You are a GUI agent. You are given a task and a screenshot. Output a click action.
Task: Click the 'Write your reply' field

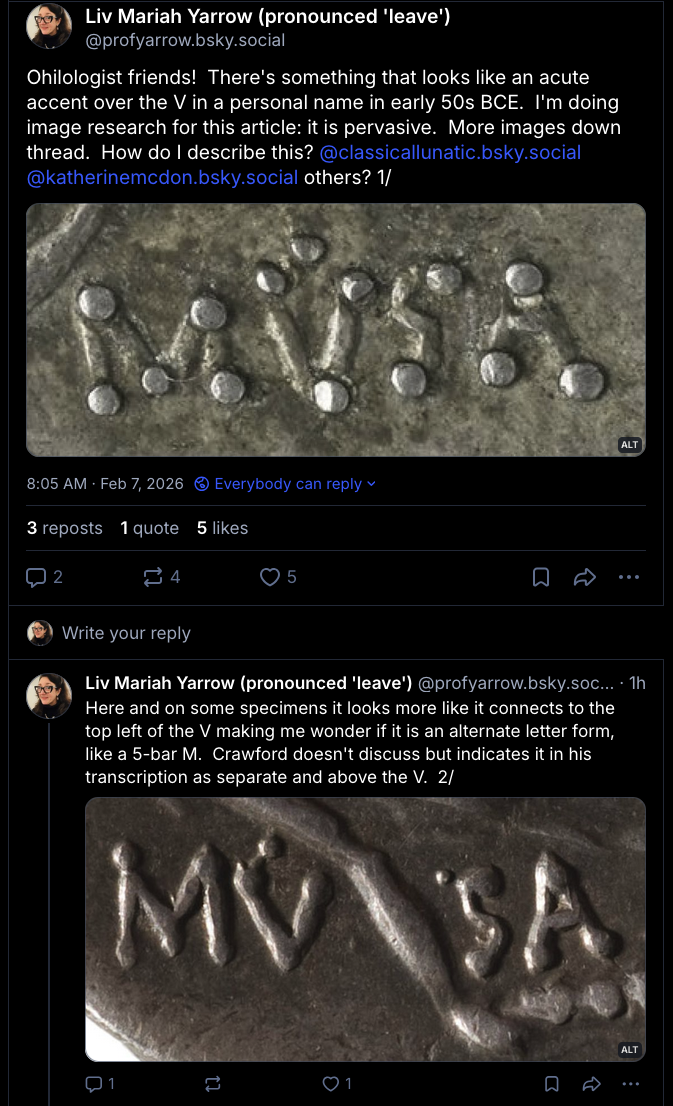(126, 633)
